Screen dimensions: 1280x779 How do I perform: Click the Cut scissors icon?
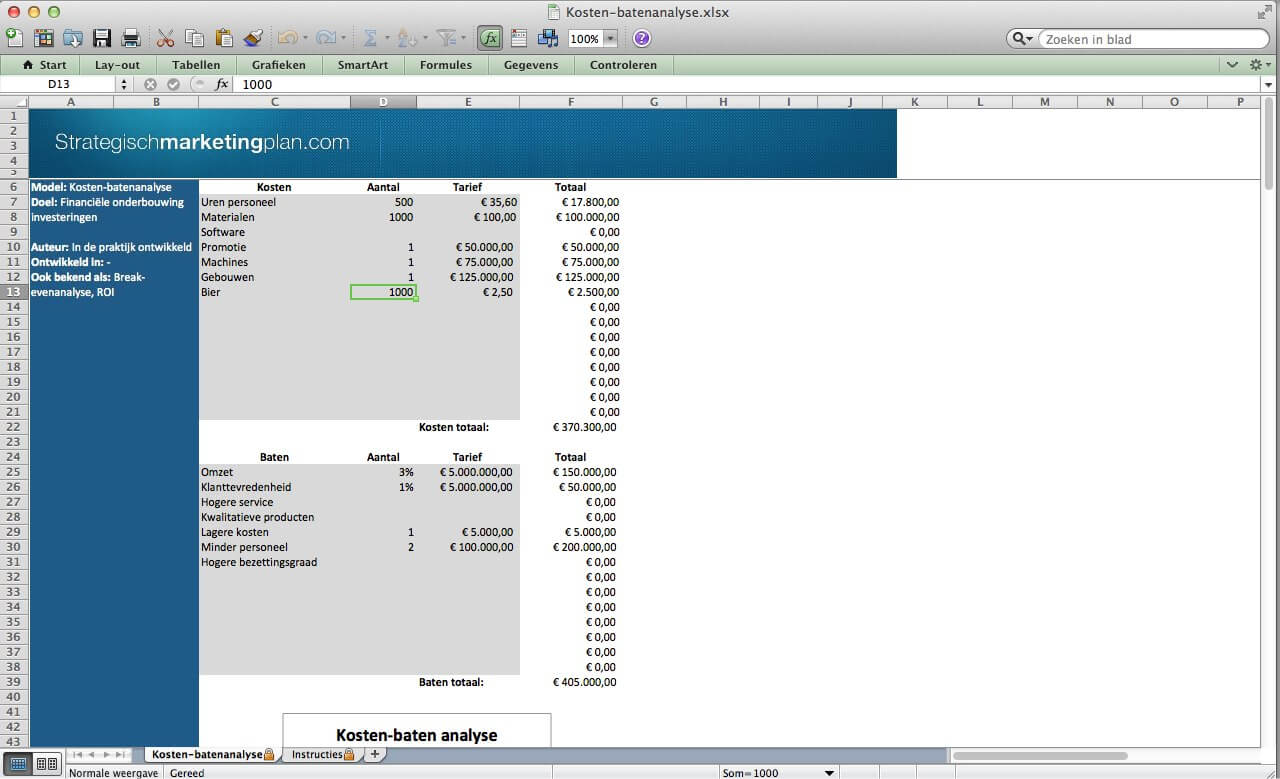pos(165,39)
